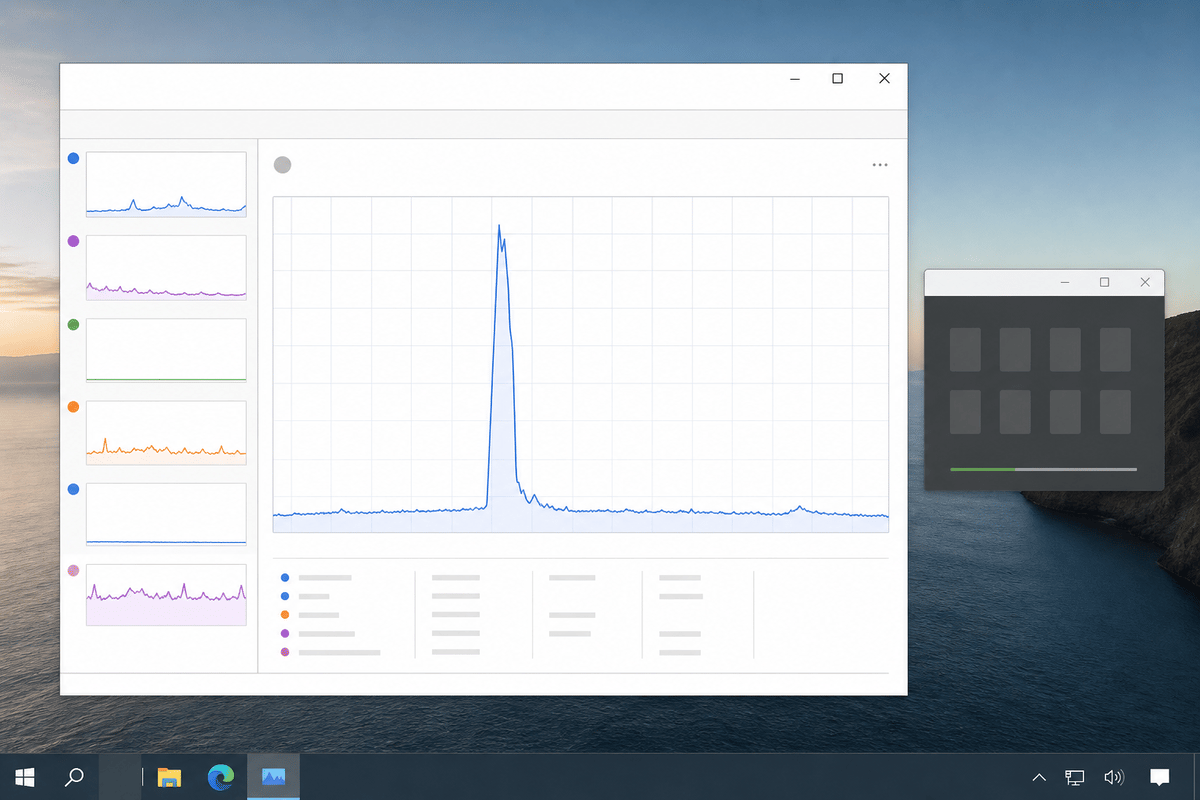This screenshot has height=800, width=1200.
Task: Open network settings from the system tray
Action: [1075, 777]
